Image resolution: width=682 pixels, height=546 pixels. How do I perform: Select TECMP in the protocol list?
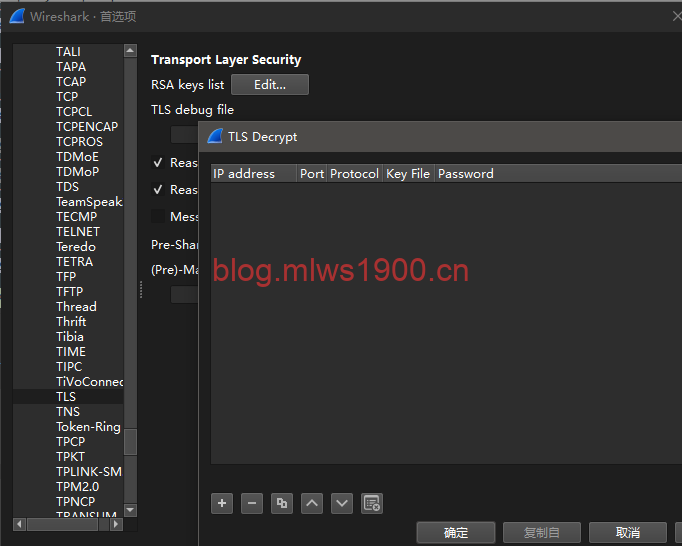click(x=77, y=217)
